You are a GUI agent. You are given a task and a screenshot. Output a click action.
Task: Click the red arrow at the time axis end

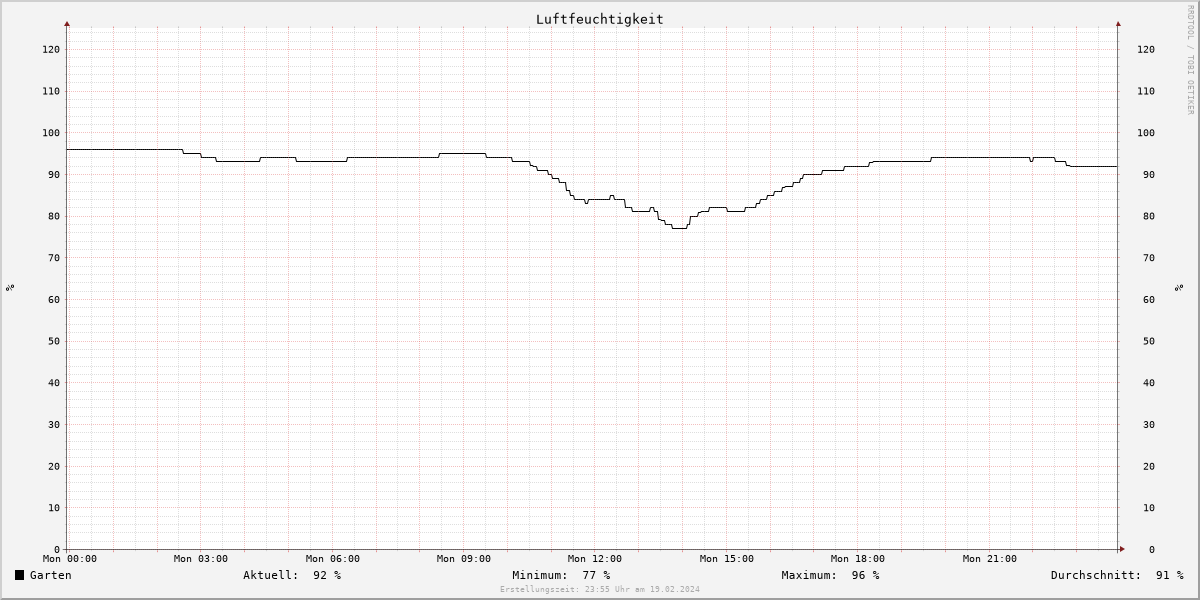[1122, 549]
